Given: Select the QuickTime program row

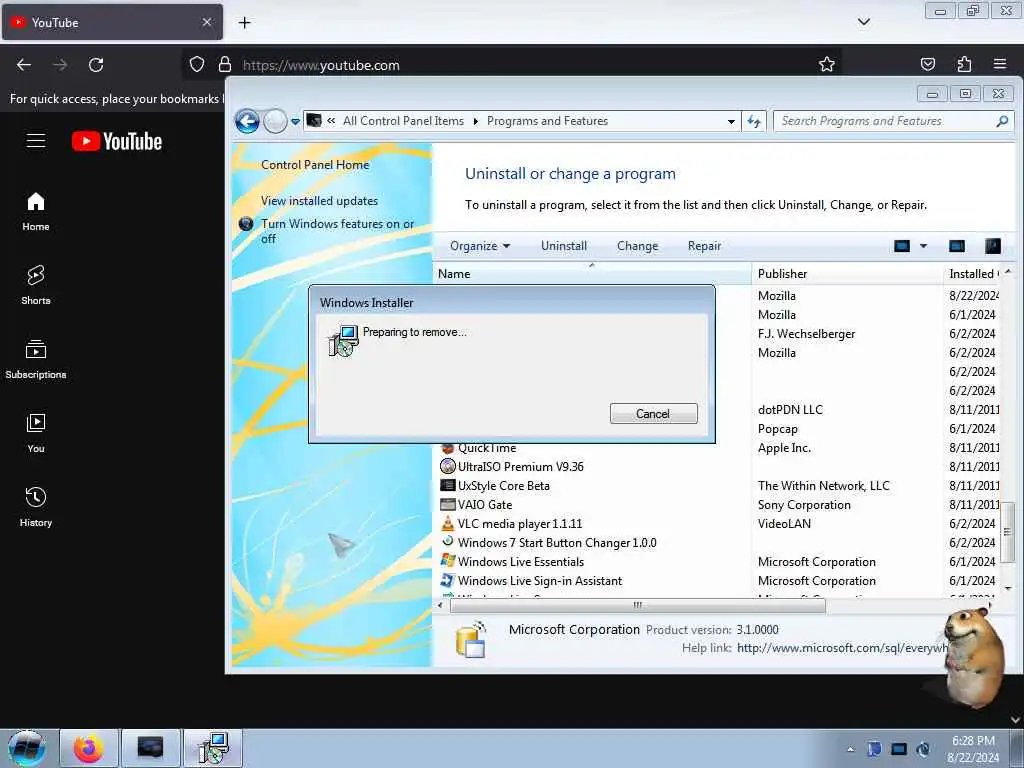Looking at the screenshot, I should click(718, 448).
